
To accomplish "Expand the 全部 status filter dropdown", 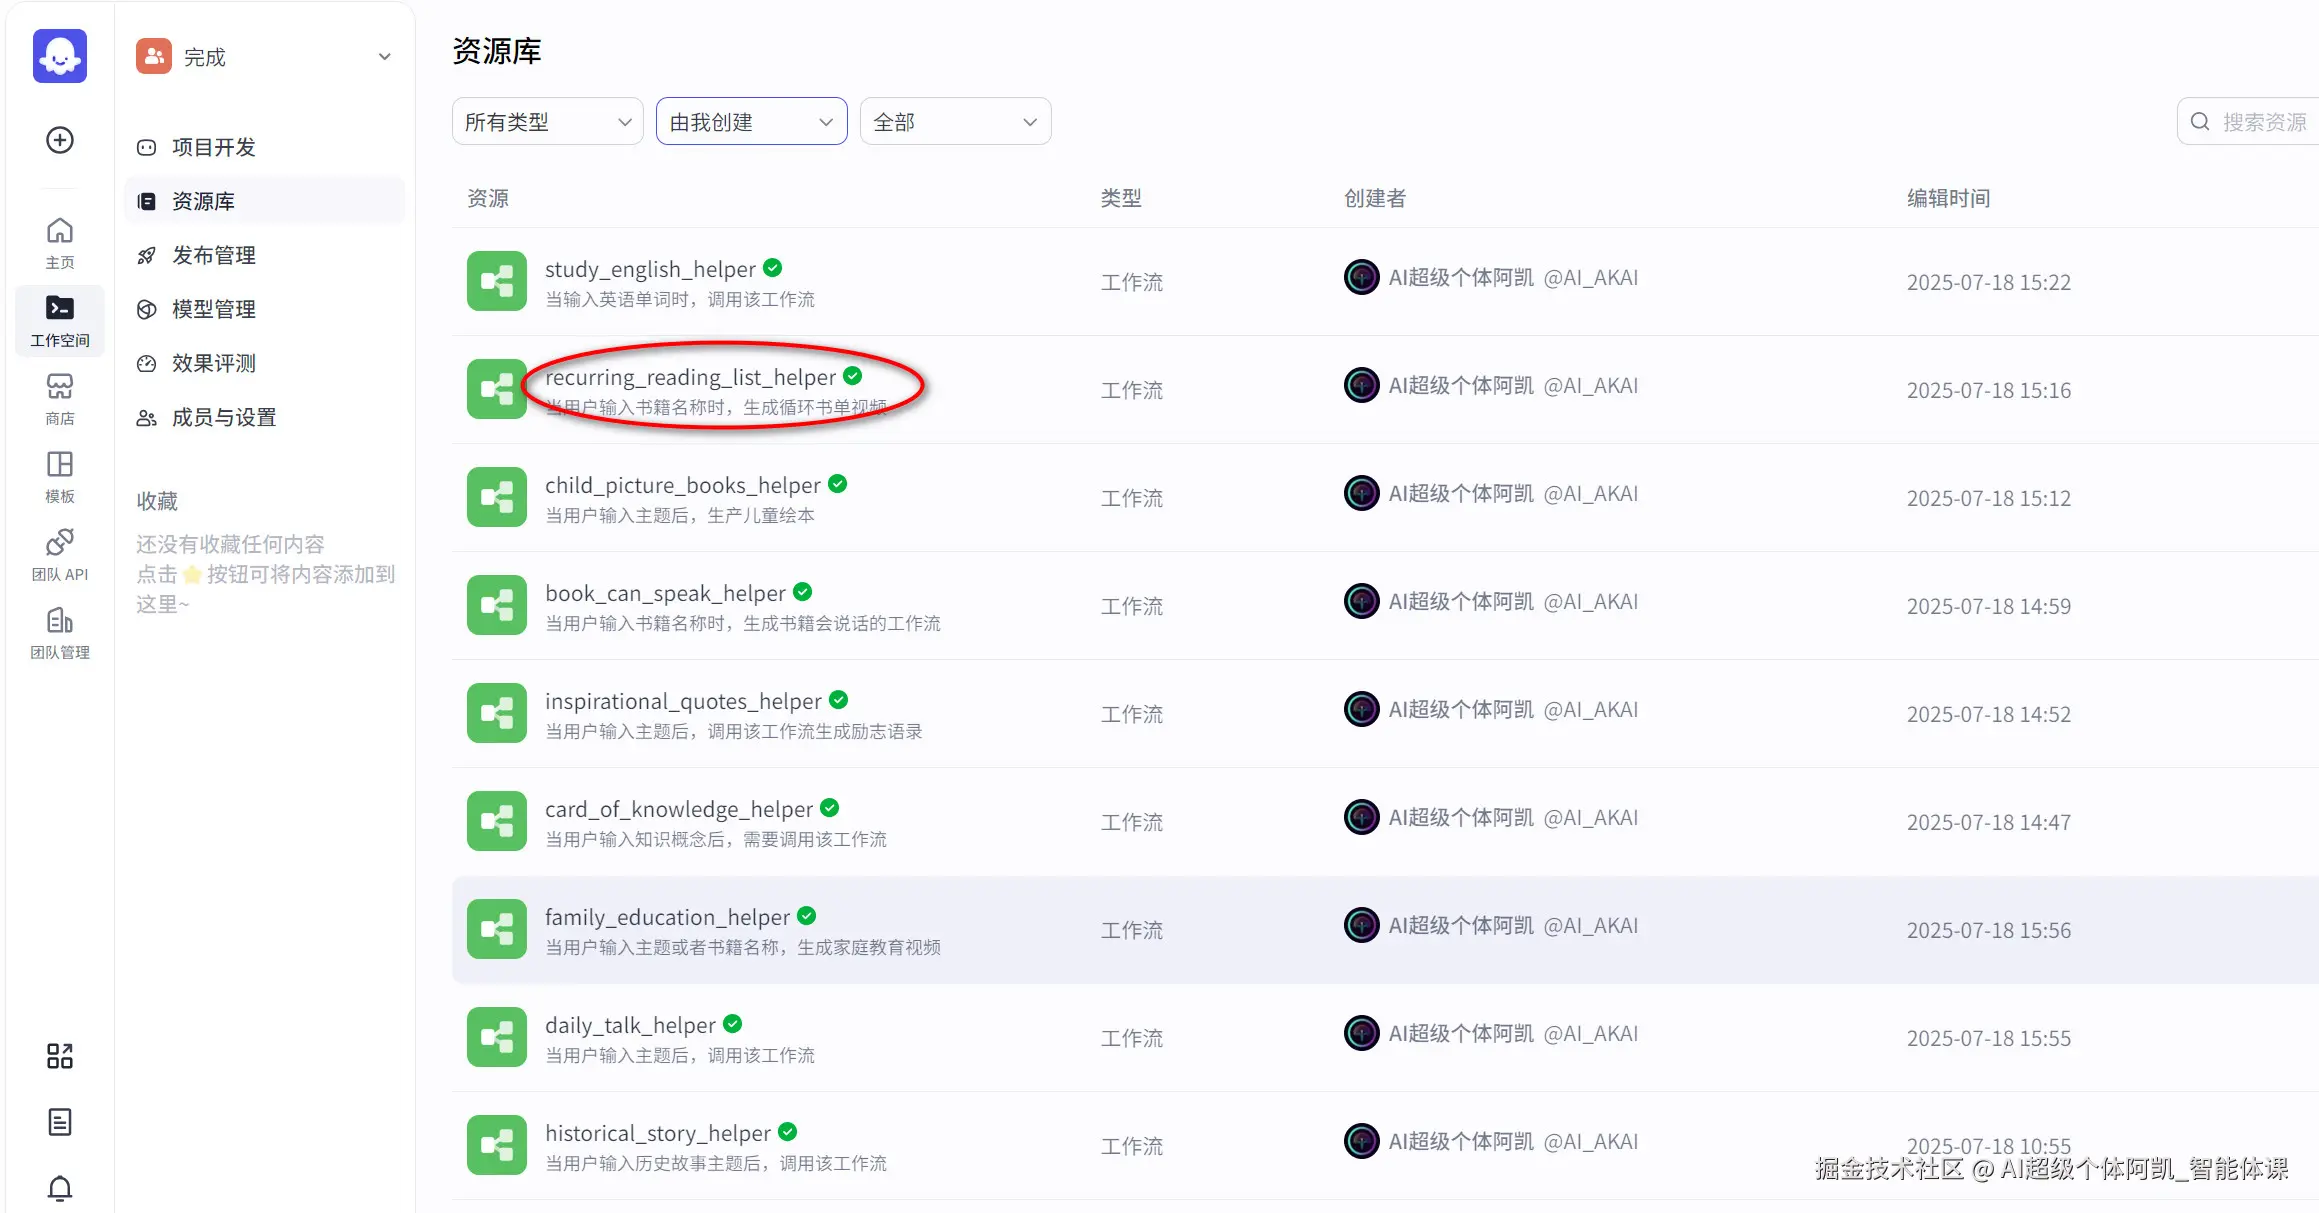I will click(955, 122).
